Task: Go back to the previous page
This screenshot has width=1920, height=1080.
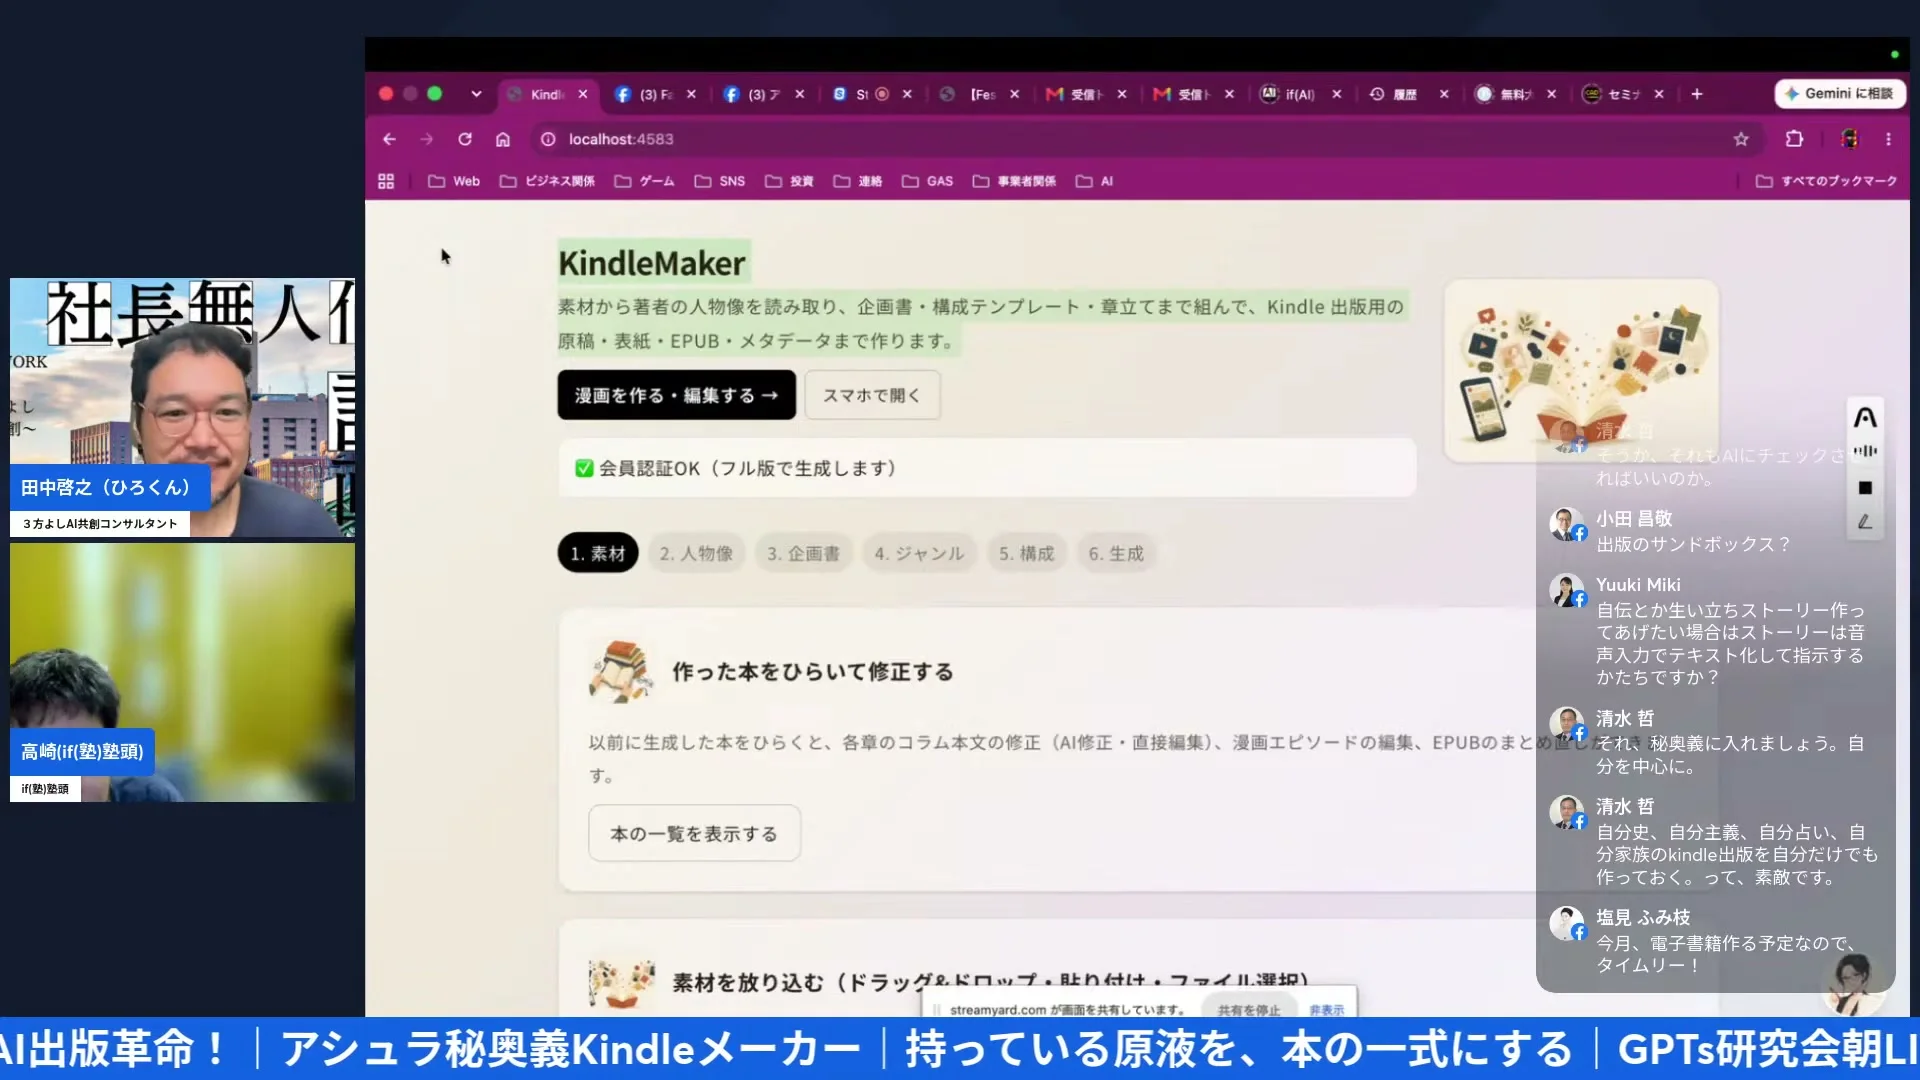Action: [x=389, y=139]
